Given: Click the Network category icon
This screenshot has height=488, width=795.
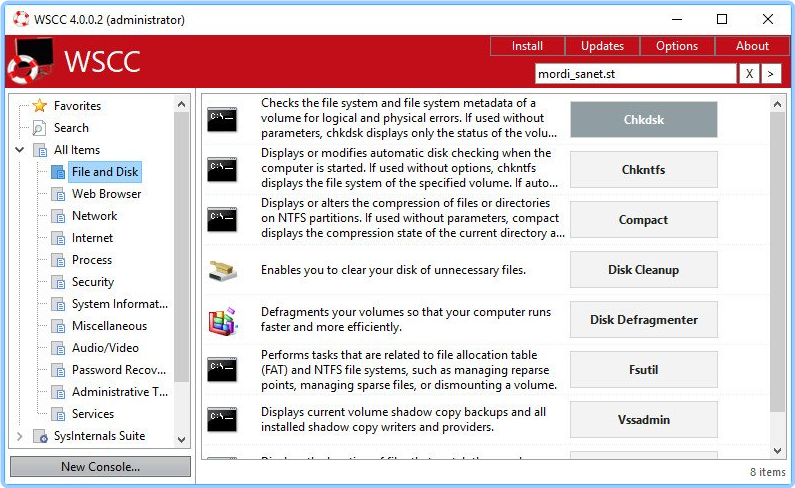Looking at the screenshot, I should coord(58,216).
